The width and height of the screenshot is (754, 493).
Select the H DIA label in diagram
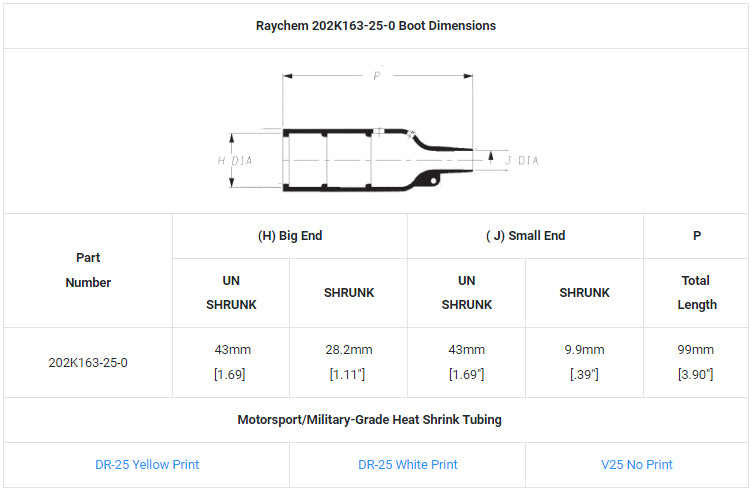coord(235,160)
